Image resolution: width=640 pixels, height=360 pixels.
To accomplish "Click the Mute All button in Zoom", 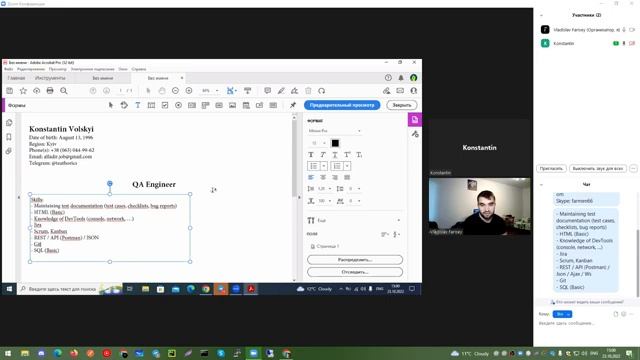I will point(598,168).
